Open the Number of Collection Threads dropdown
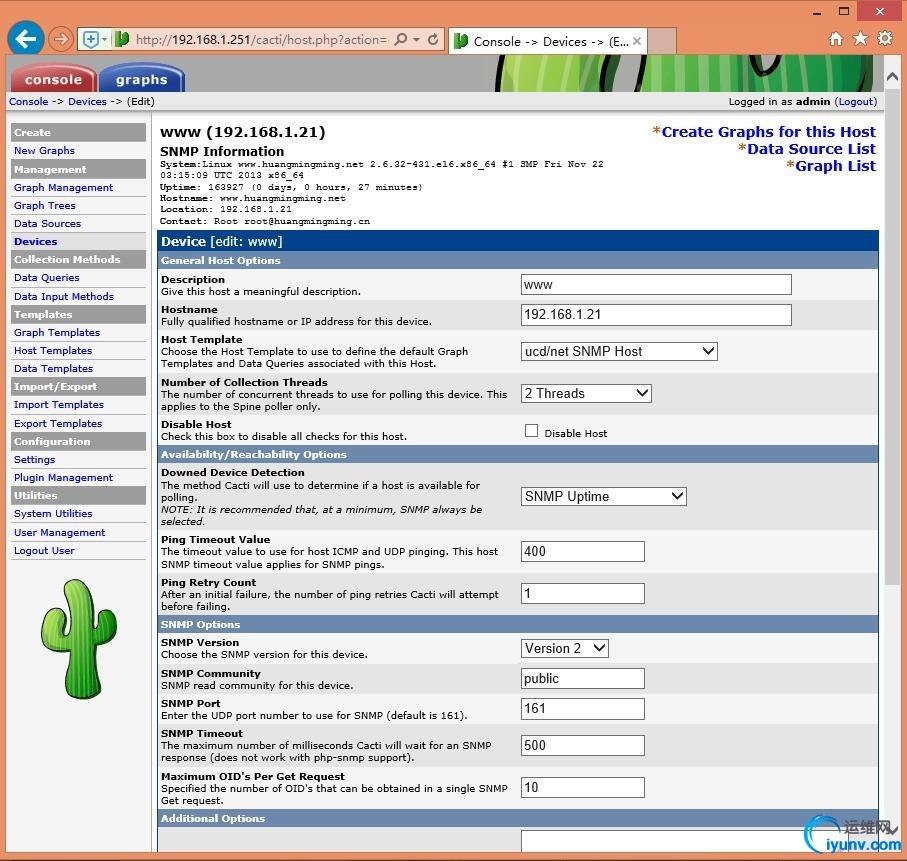 (x=586, y=393)
